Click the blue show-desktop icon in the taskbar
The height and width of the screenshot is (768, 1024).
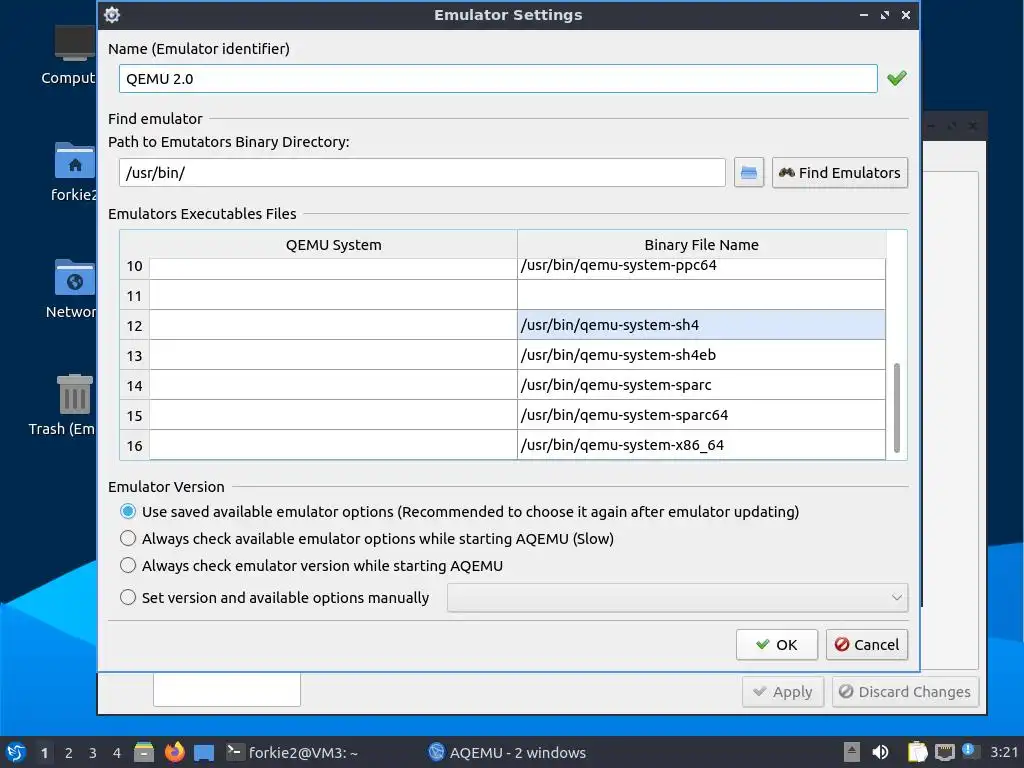point(204,752)
